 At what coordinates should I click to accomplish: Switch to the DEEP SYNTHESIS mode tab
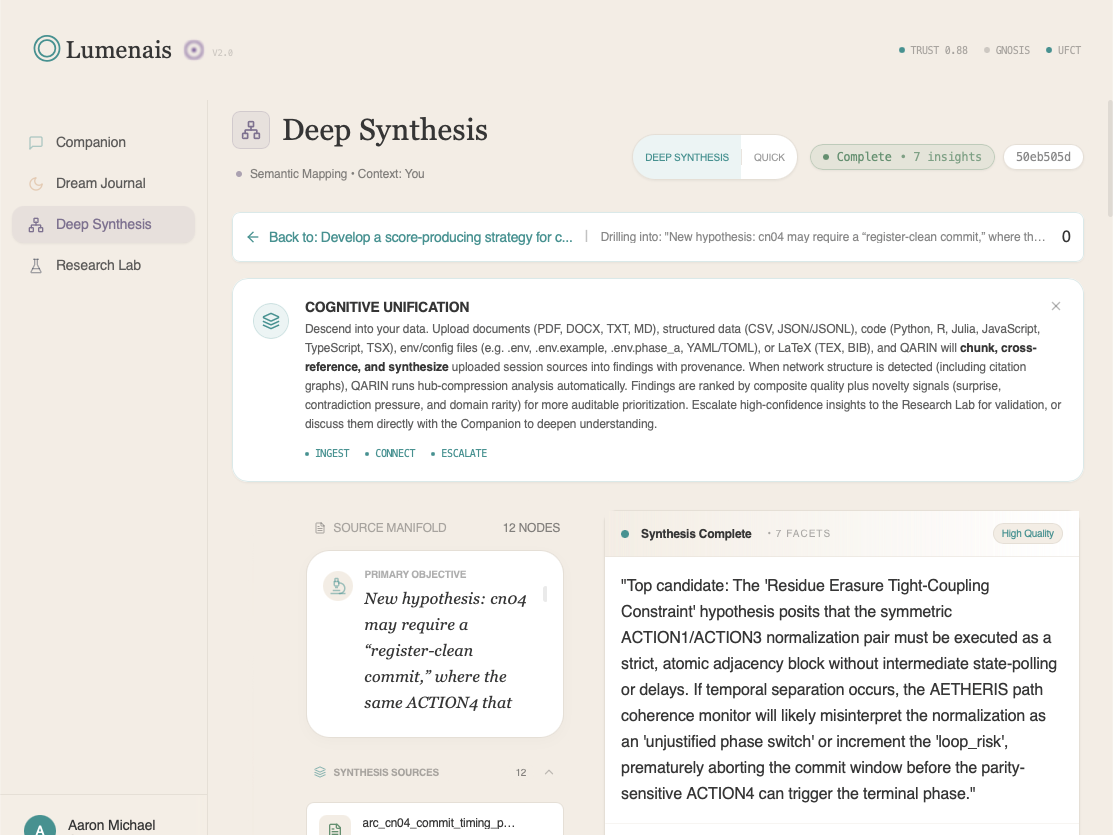pos(686,157)
